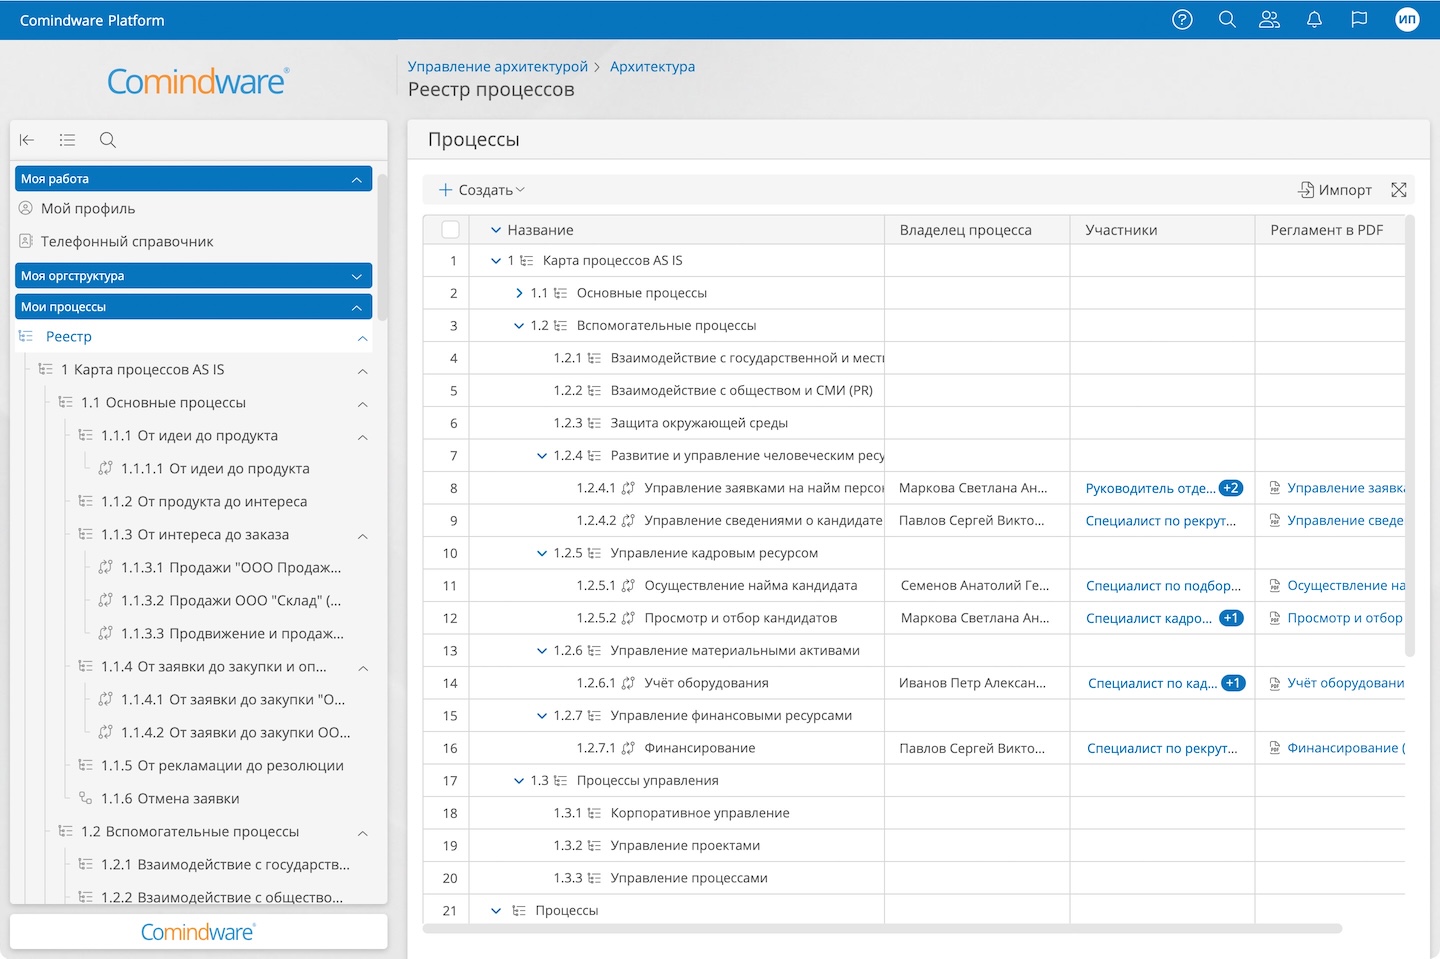The width and height of the screenshot is (1440, 959).
Task: Click the search icon in top bar
Action: [x=1227, y=20]
